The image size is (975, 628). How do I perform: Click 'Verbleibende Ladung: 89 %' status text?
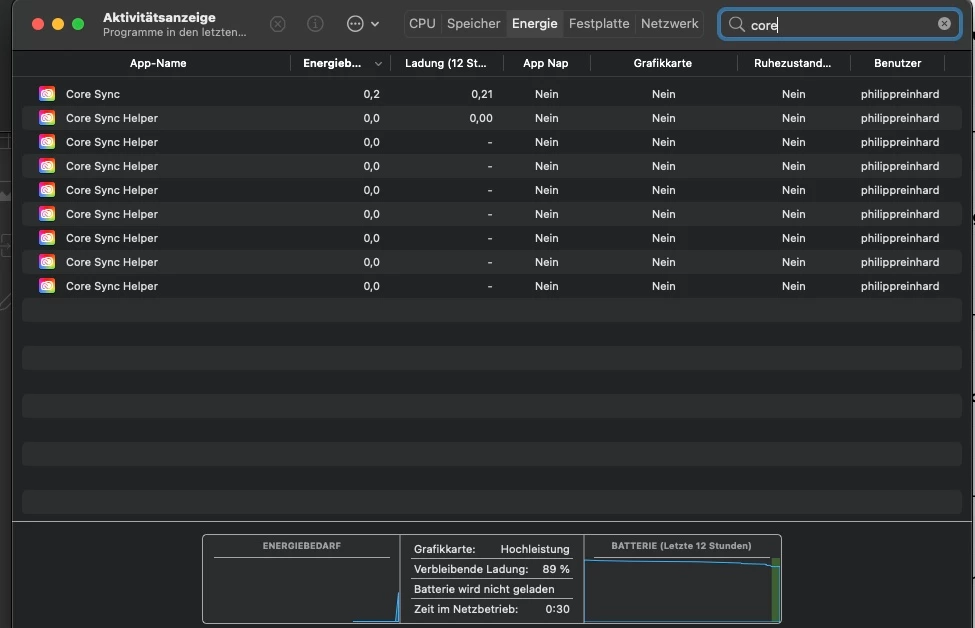coord(491,569)
